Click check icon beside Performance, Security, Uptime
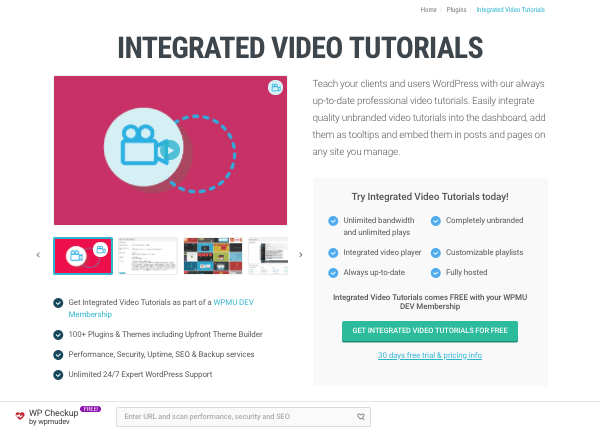Image resolution: width=600 pixels, height=432 pixels. point(58,355)
